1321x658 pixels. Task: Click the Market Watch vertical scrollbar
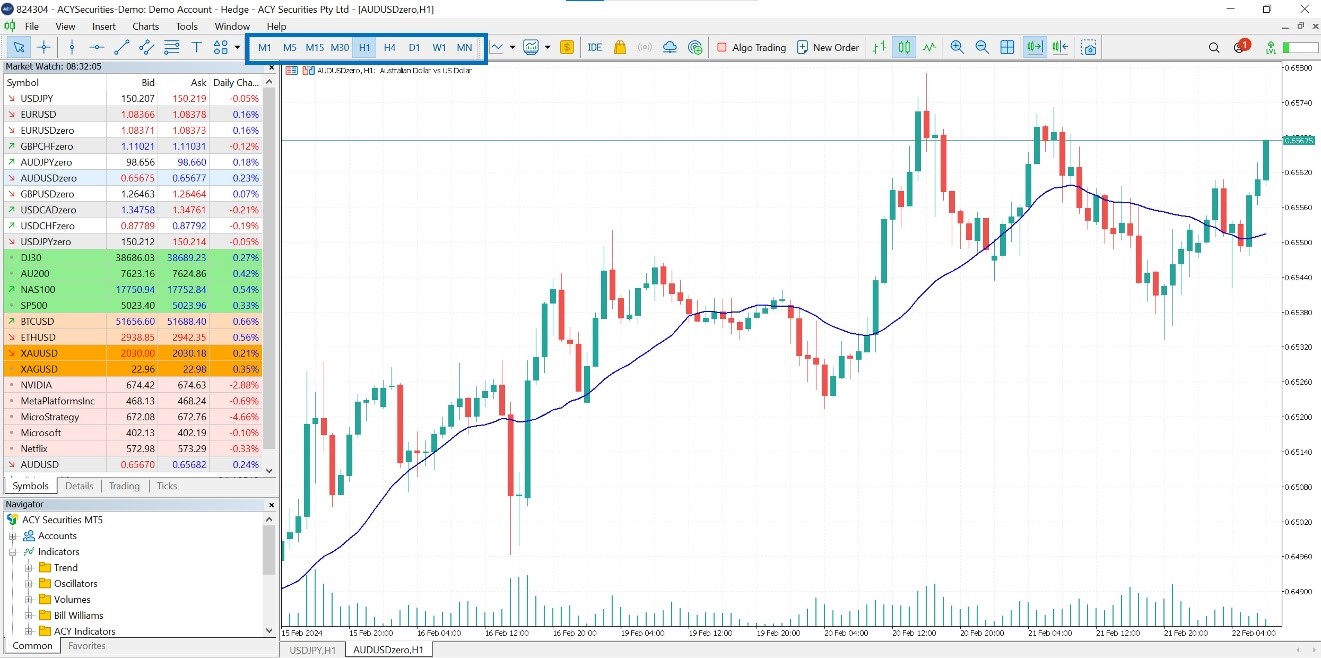[268, 270]
